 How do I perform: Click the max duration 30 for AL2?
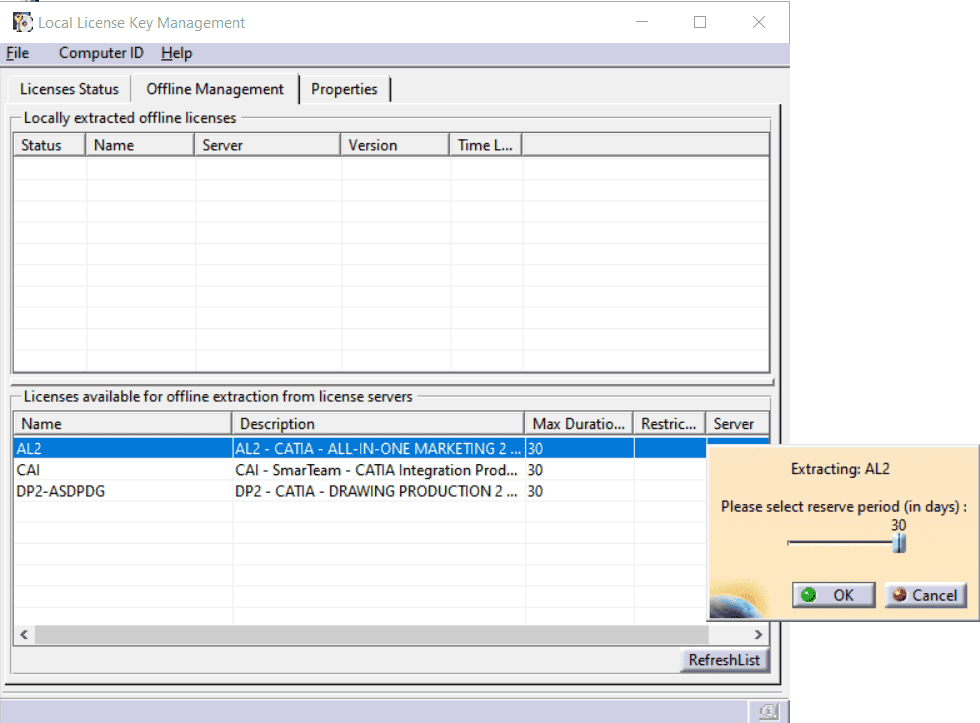point(535,449)
